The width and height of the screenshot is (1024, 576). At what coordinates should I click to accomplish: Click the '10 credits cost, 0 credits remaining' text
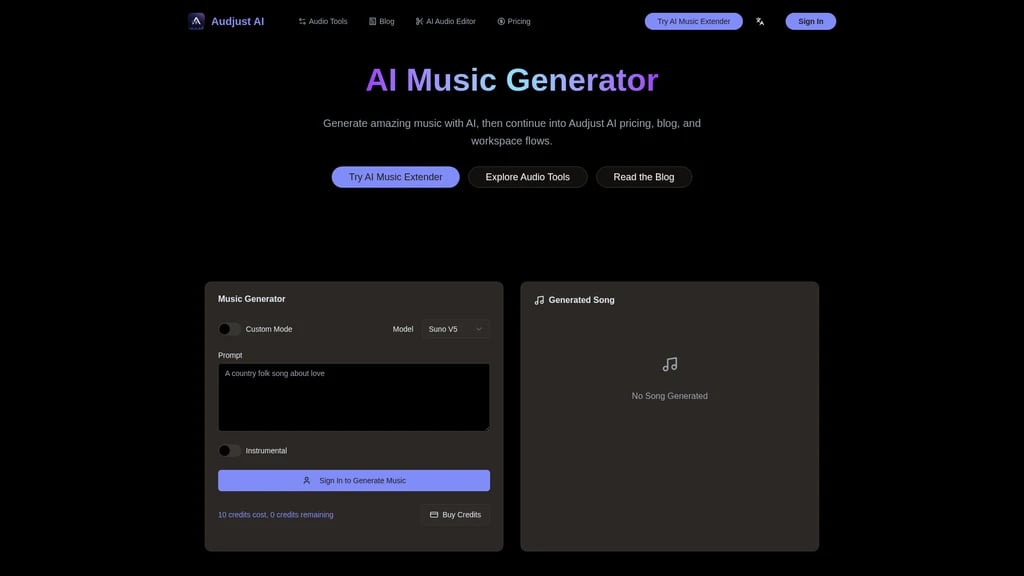pos(276,515)
